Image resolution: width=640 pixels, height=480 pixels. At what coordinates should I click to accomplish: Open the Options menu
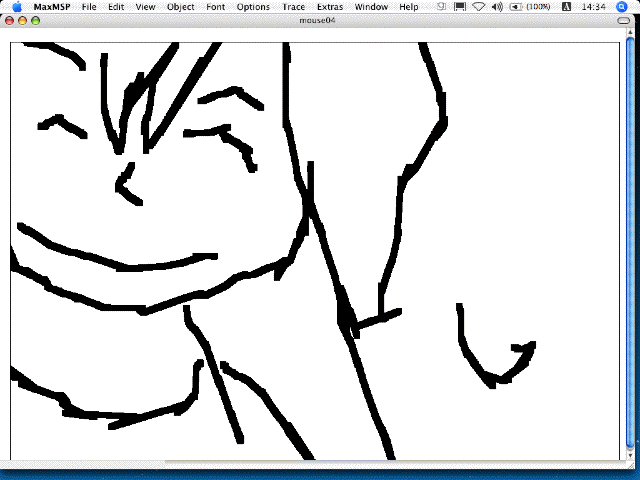coord(253,7)
